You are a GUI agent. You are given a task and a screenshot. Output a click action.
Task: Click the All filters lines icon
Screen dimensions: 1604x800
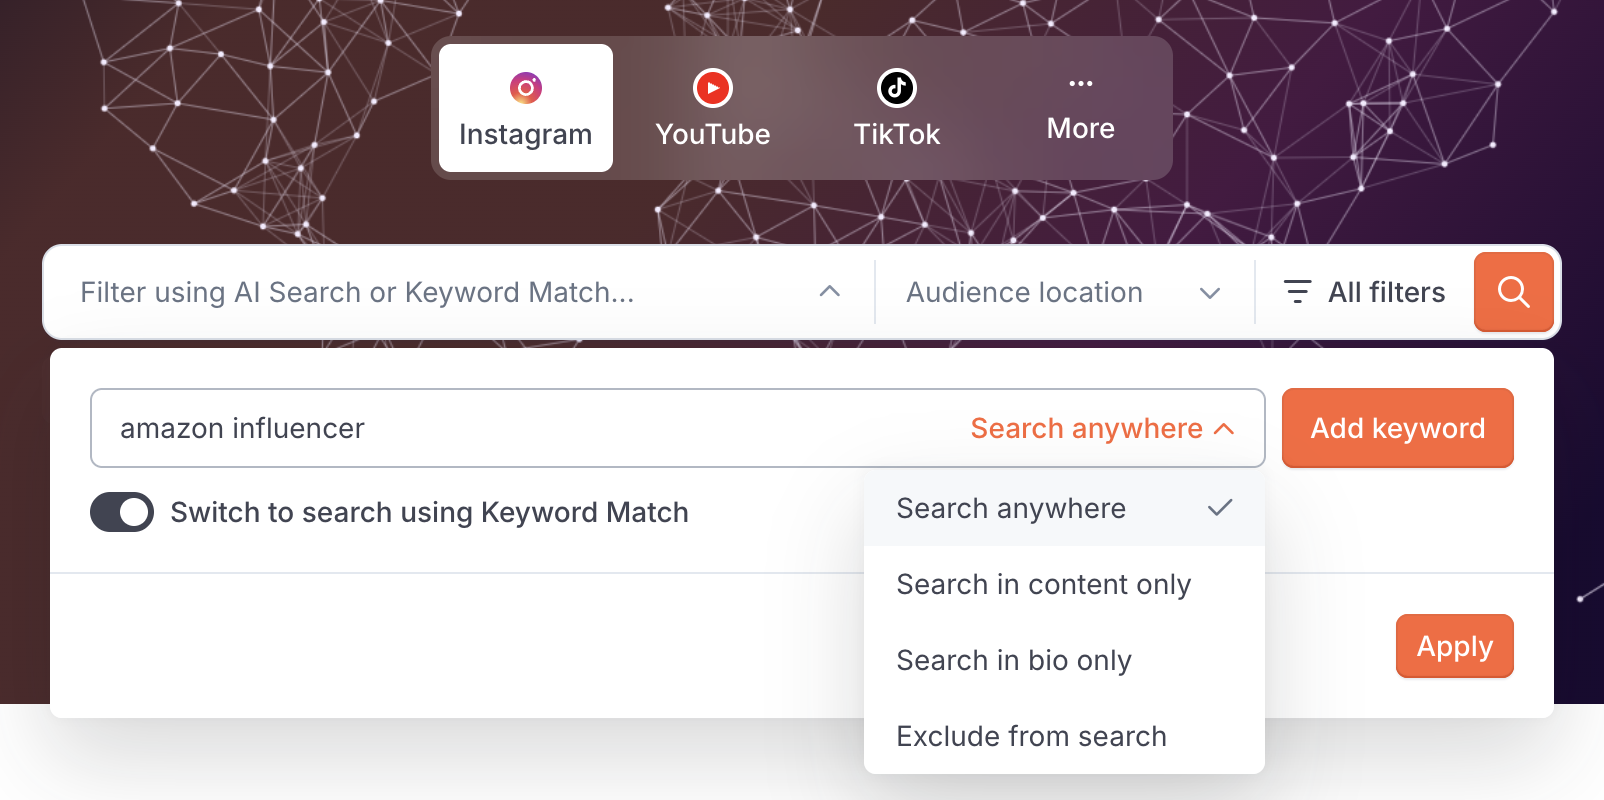tap(1297, 292)
